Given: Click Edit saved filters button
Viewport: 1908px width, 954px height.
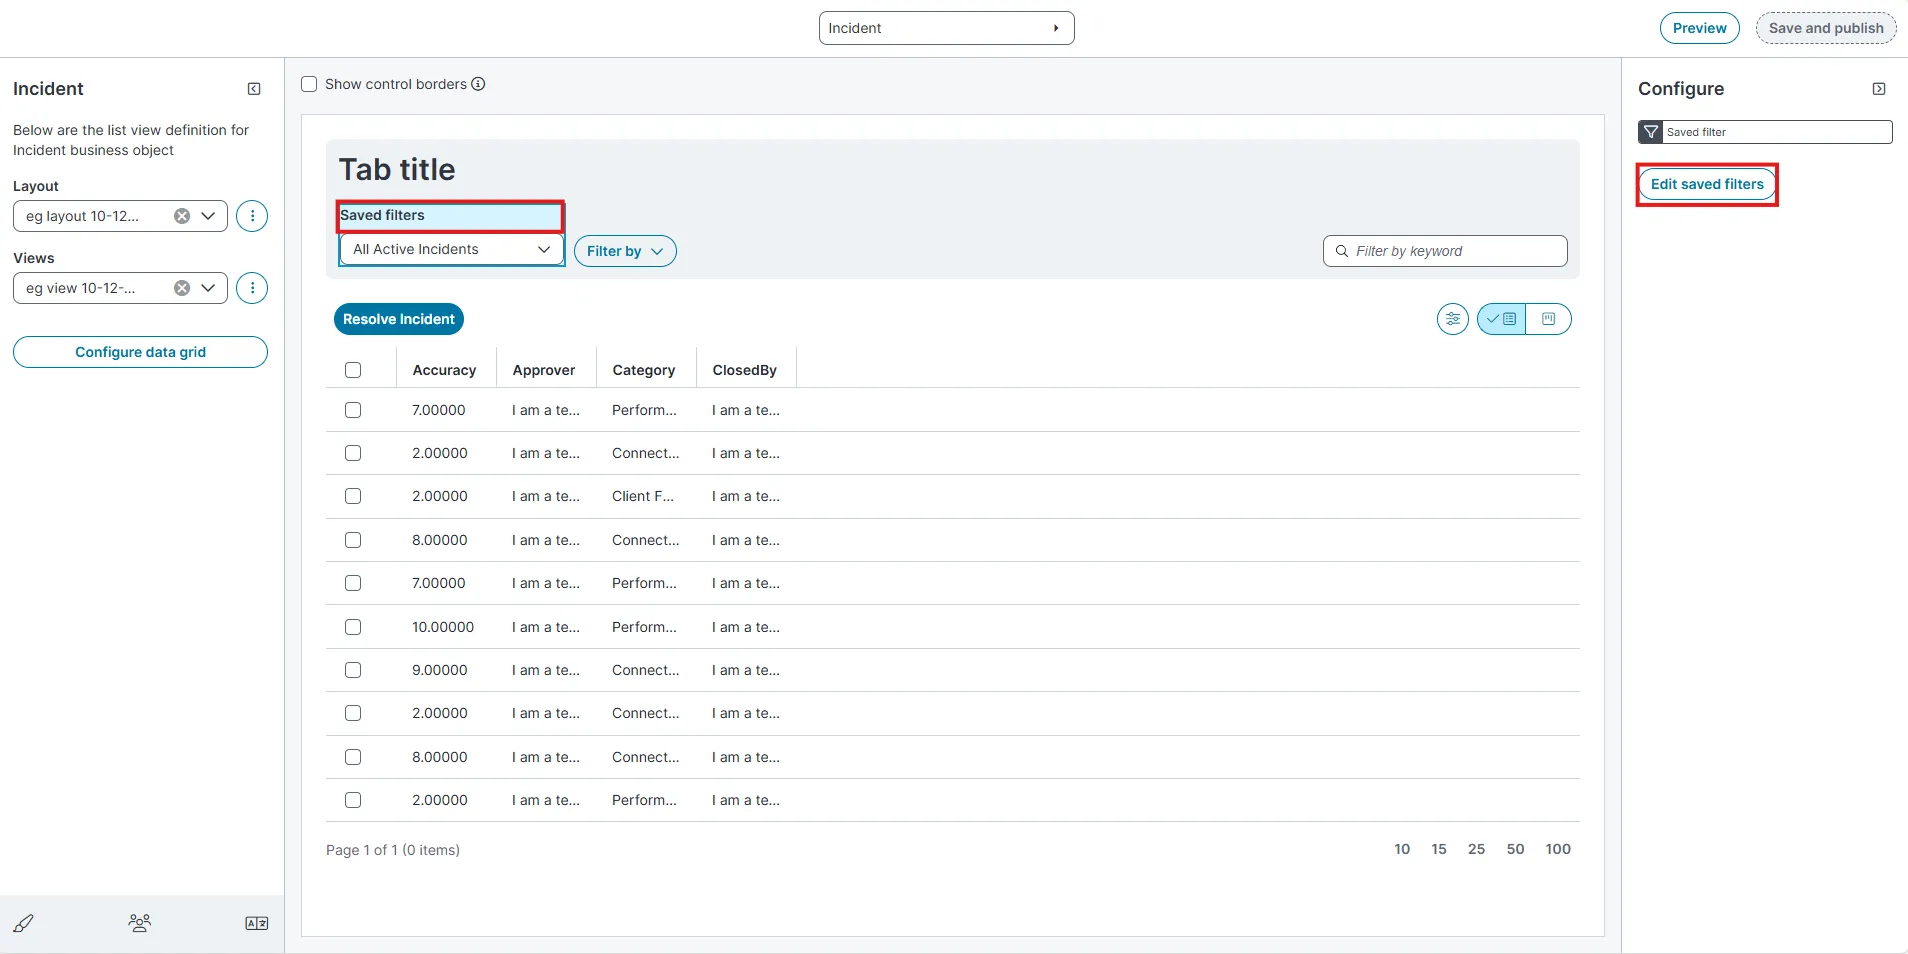Looking at the screenshot, I should tap(1707, 184).
